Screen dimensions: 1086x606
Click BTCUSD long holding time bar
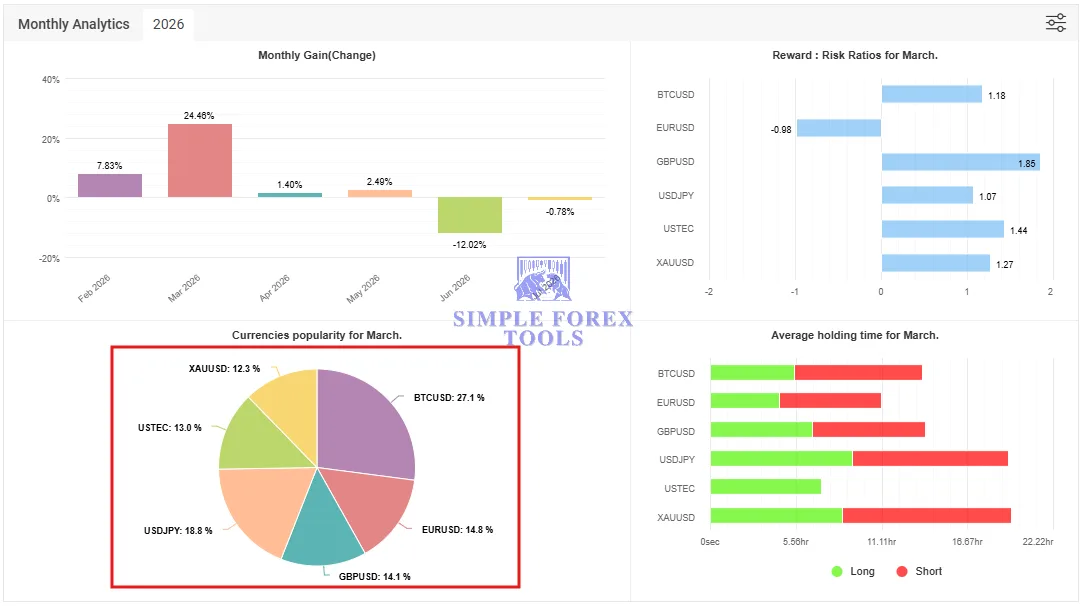click(x=752, y=373)
